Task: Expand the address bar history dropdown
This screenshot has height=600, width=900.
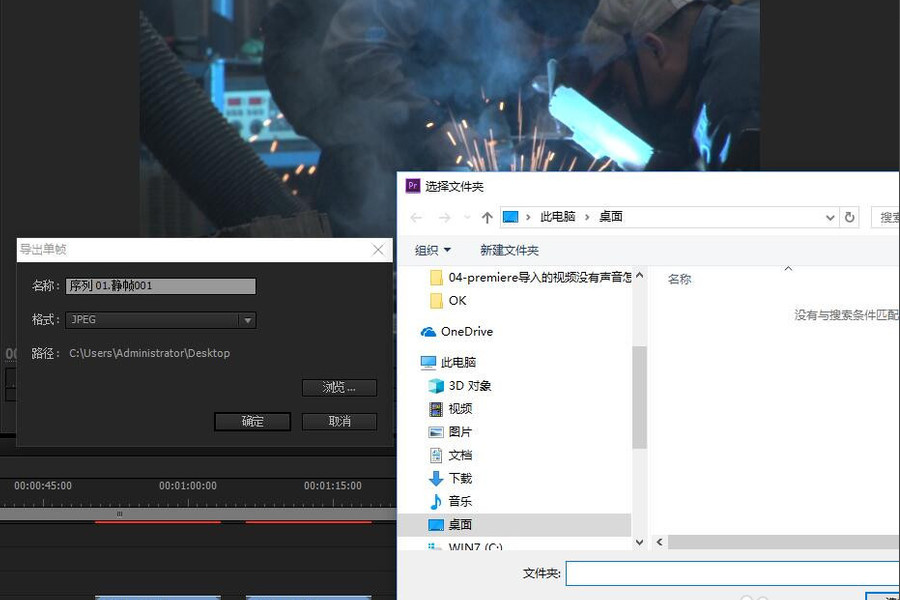Action: tap(830, 216)
